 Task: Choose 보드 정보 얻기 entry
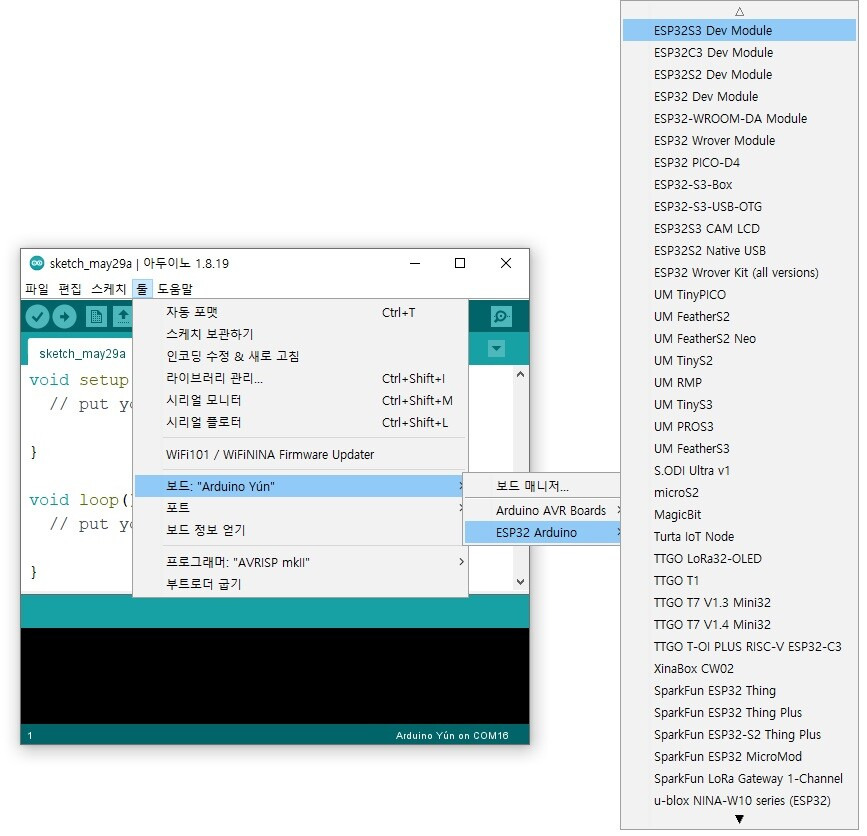[299, 530]
